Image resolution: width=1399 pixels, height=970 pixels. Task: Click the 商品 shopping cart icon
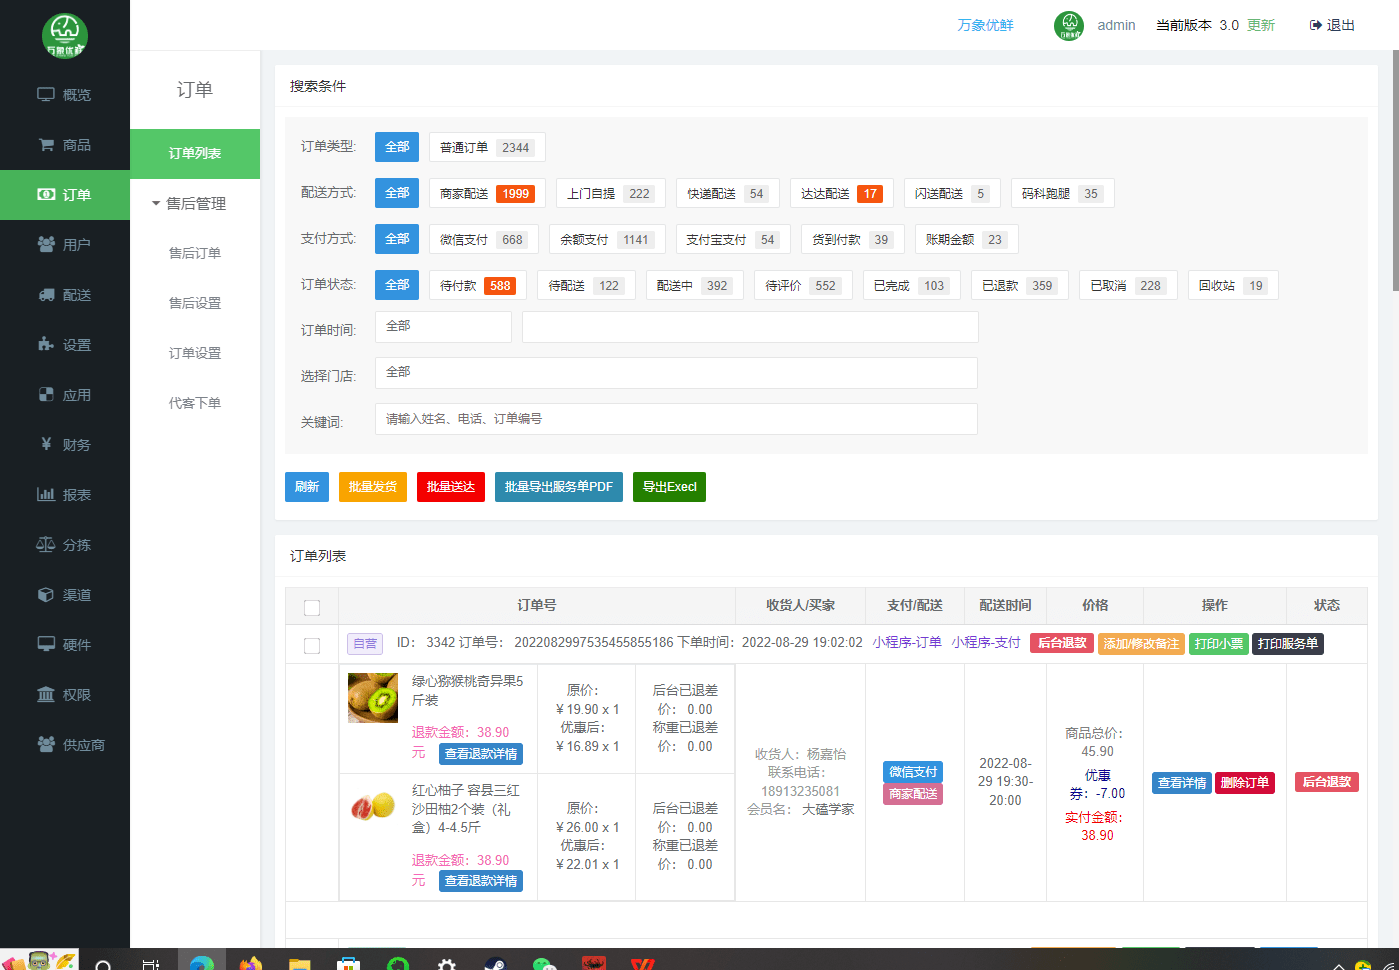(x=46, y=145)
